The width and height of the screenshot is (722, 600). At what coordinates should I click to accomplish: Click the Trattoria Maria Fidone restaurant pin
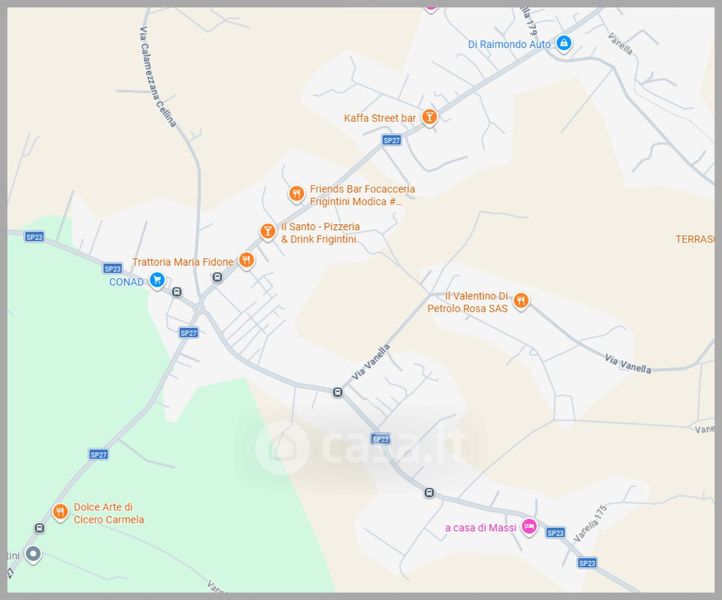pyautogui.click(x=246, y=261)
